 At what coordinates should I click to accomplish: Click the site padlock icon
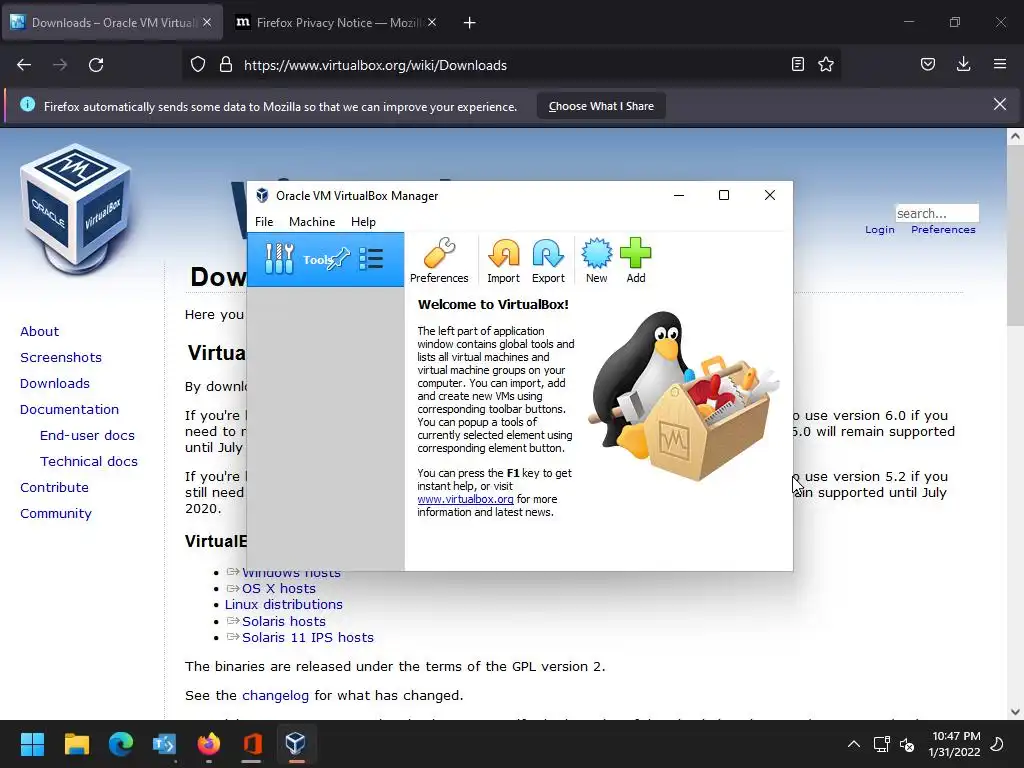(226, 65)
